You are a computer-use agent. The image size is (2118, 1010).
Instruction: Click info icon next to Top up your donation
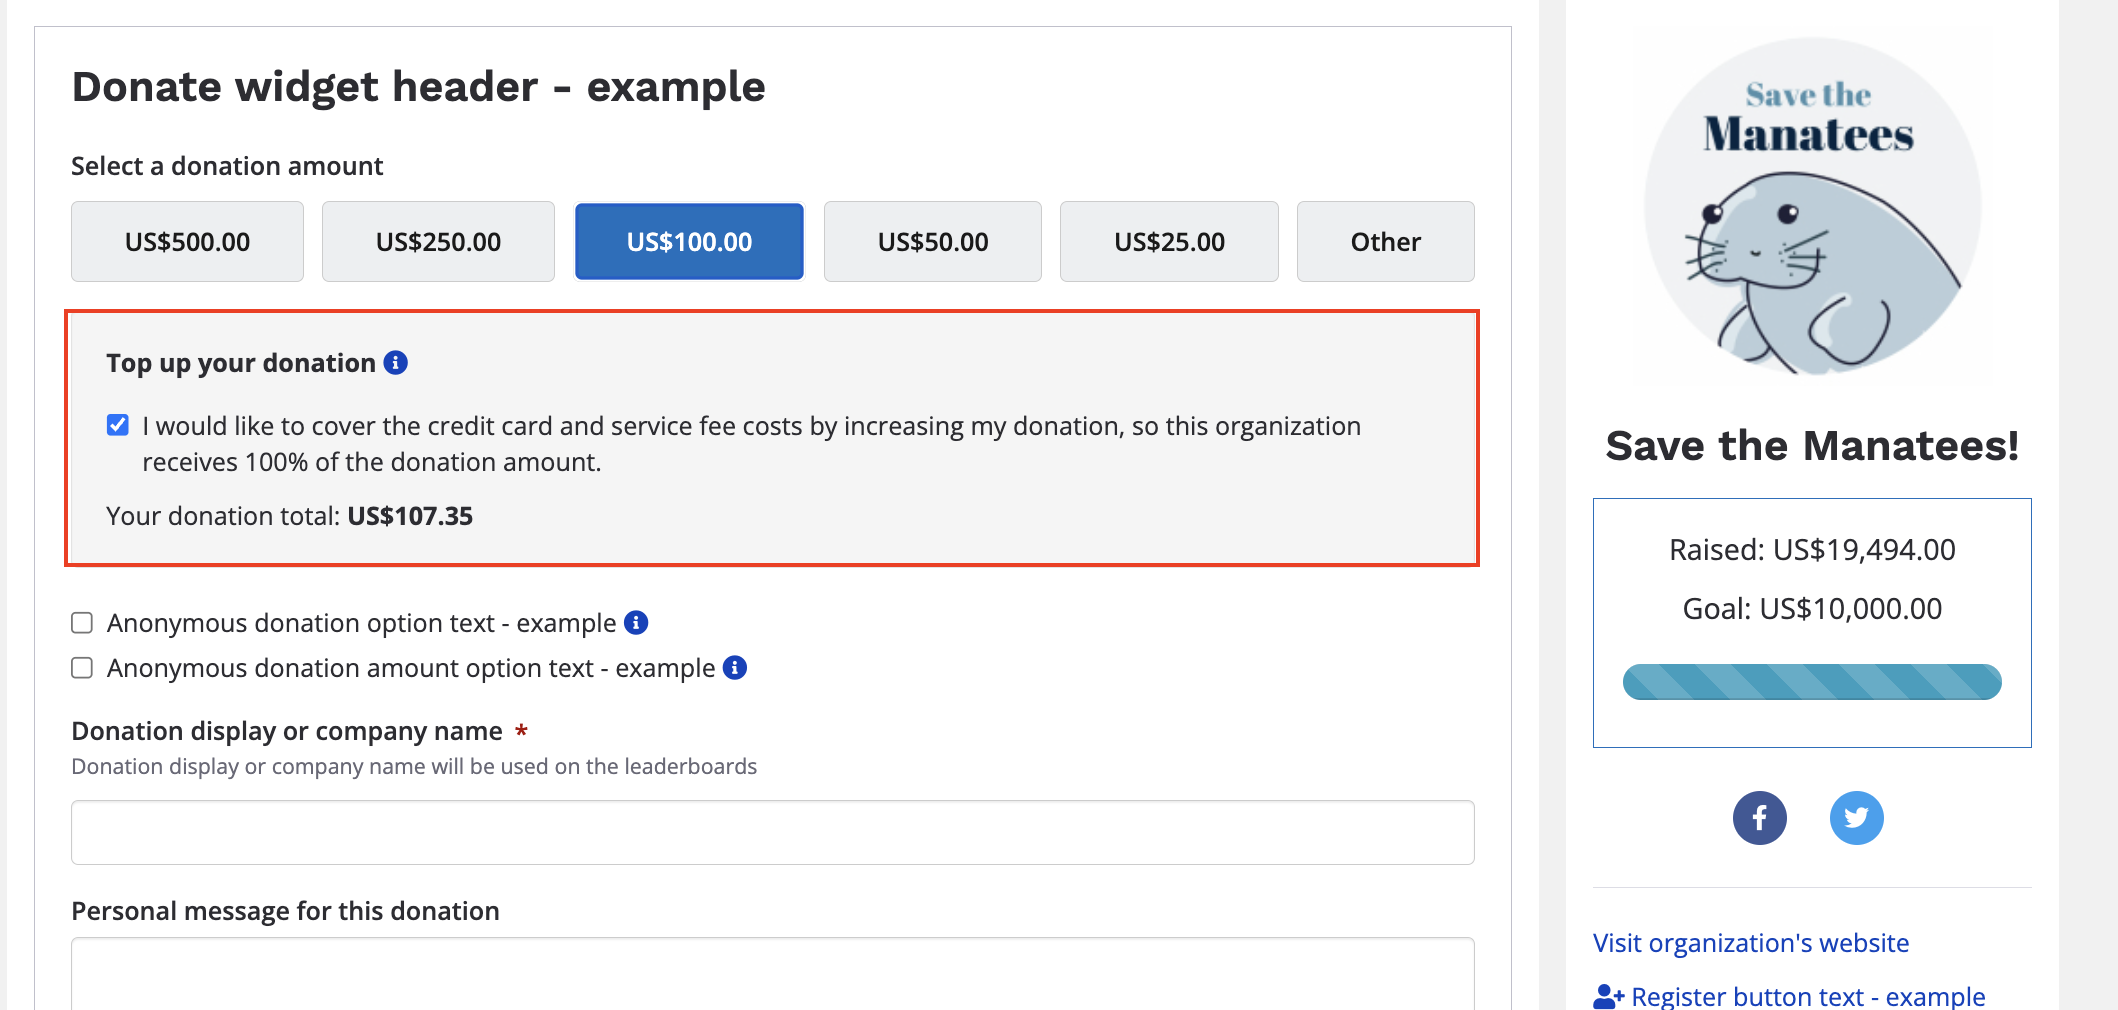[396, 363]
